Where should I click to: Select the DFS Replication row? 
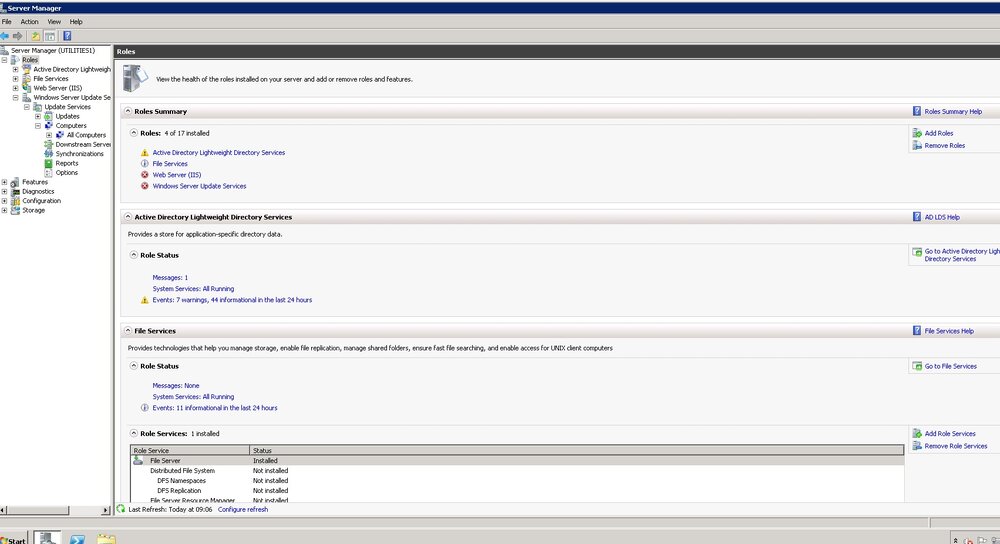(x=517, y=491)
